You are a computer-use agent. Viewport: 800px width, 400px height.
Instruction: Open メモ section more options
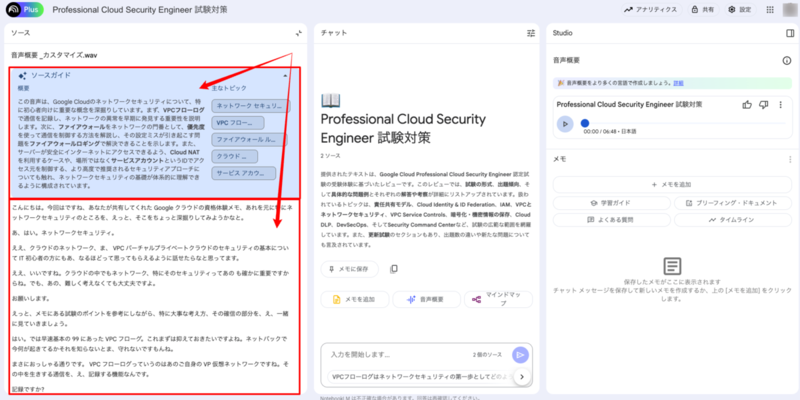click(790, 159)
